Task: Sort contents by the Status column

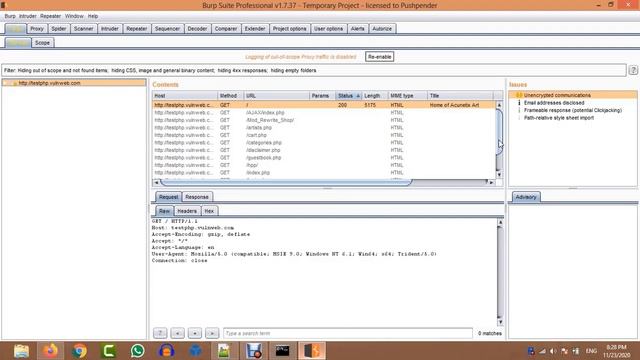Action: pyautogui.click(x=348, y=96)
